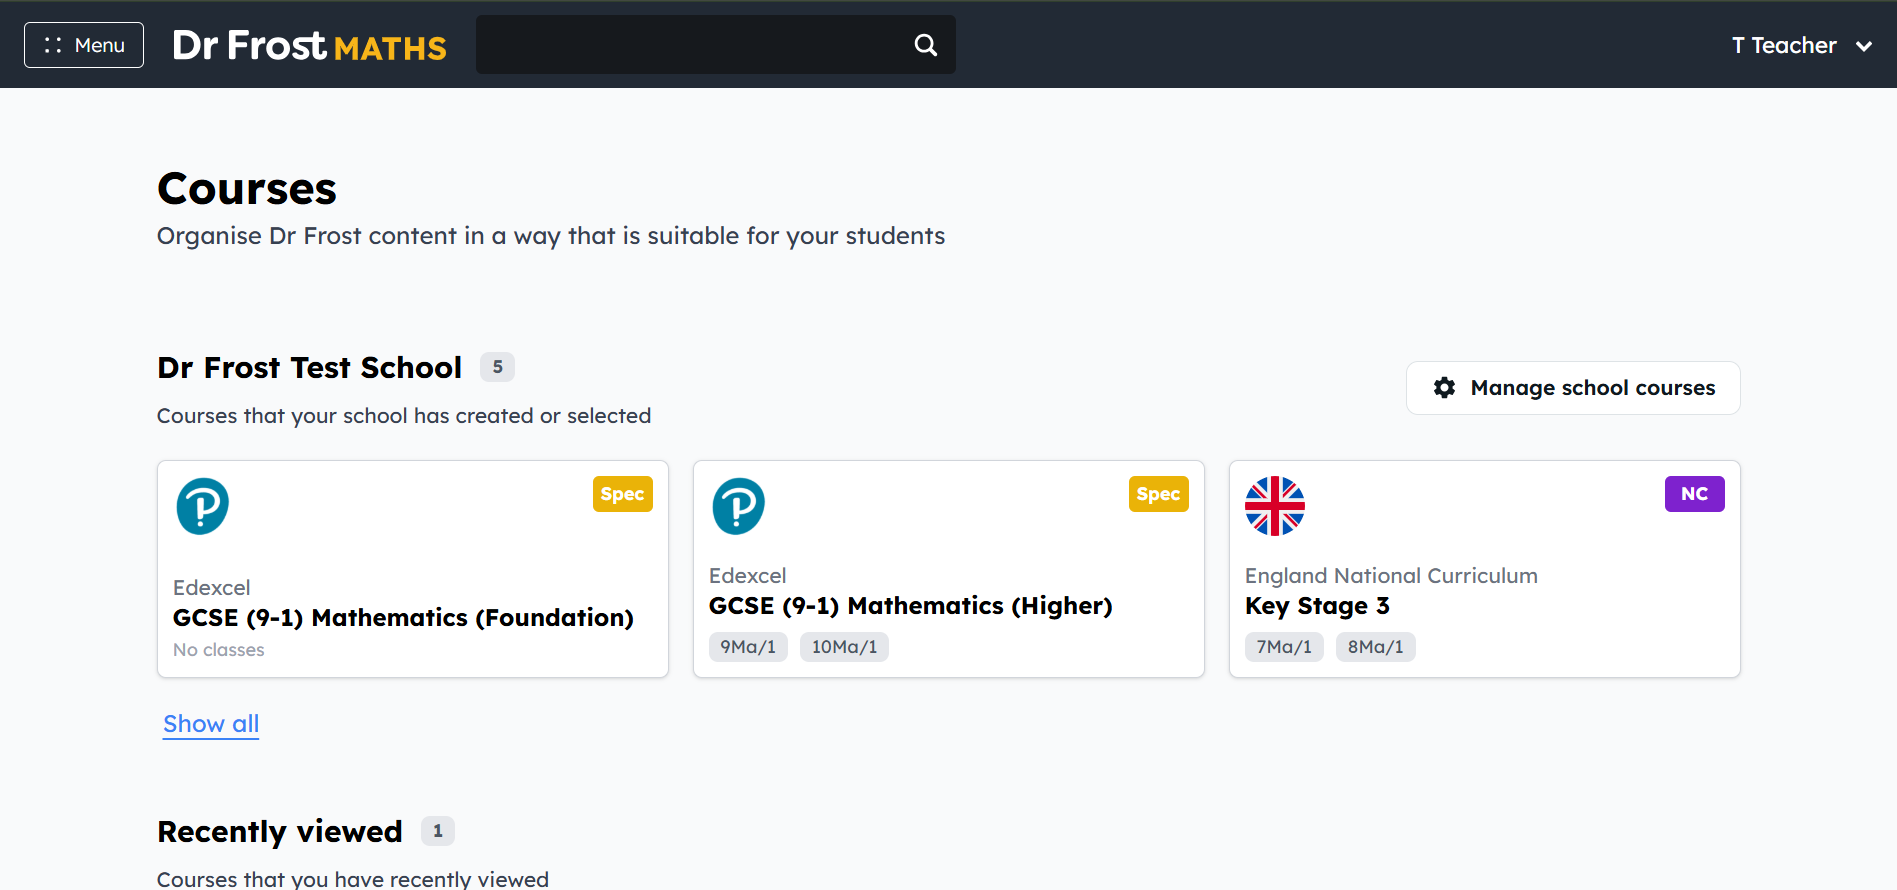This screenshot has height=890, width=1897.
Task: Open the GCSE Mathematics (Foundation) course card
Action: pyautogui.click(x=413, y=569)
